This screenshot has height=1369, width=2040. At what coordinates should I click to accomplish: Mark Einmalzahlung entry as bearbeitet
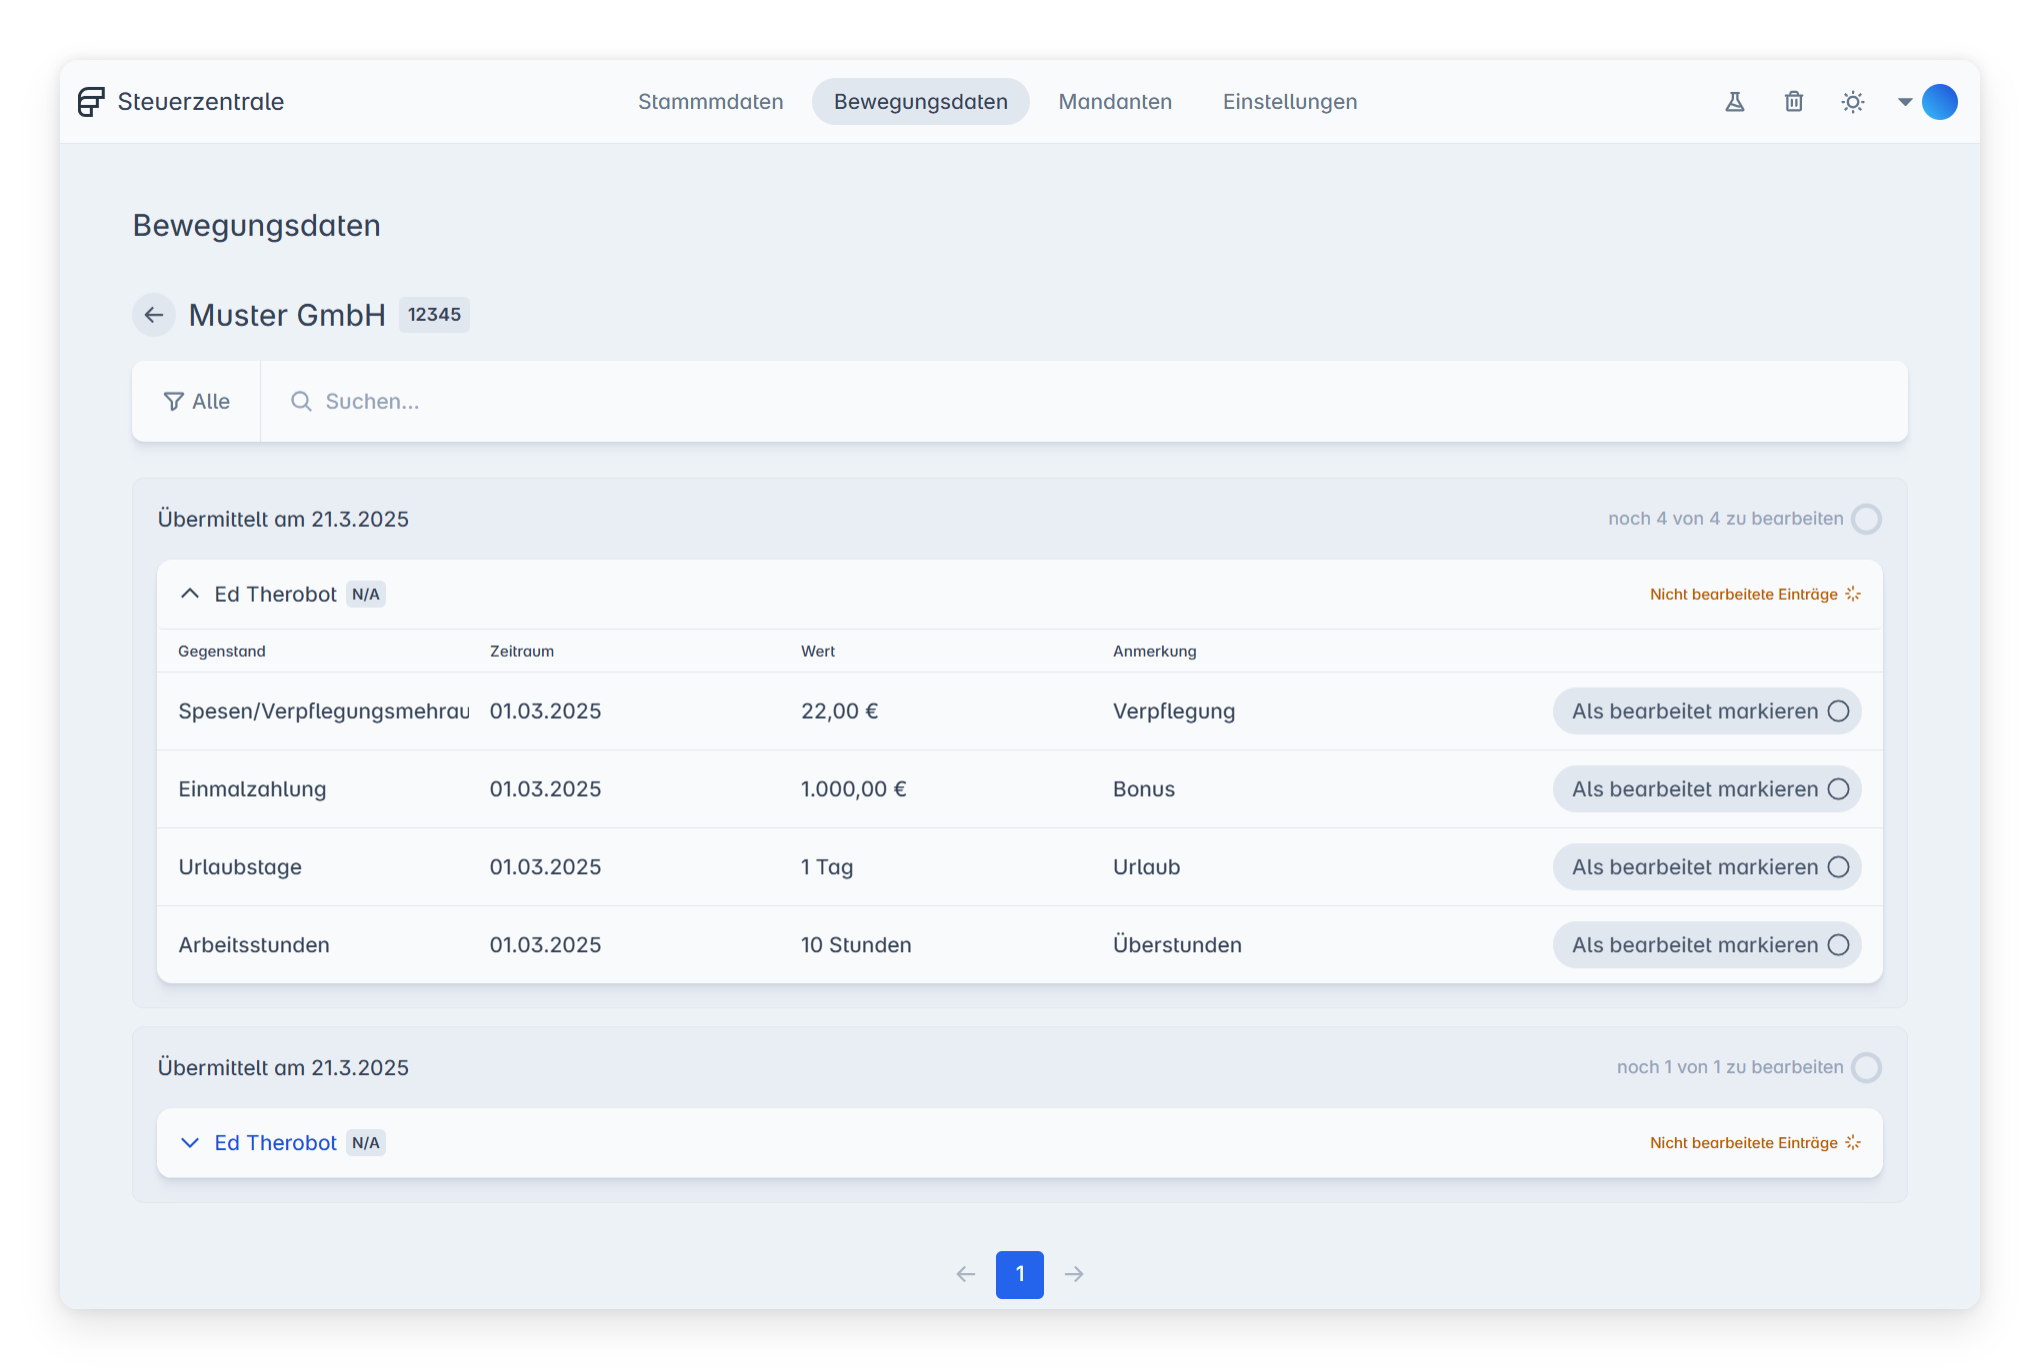(1706, 789)
